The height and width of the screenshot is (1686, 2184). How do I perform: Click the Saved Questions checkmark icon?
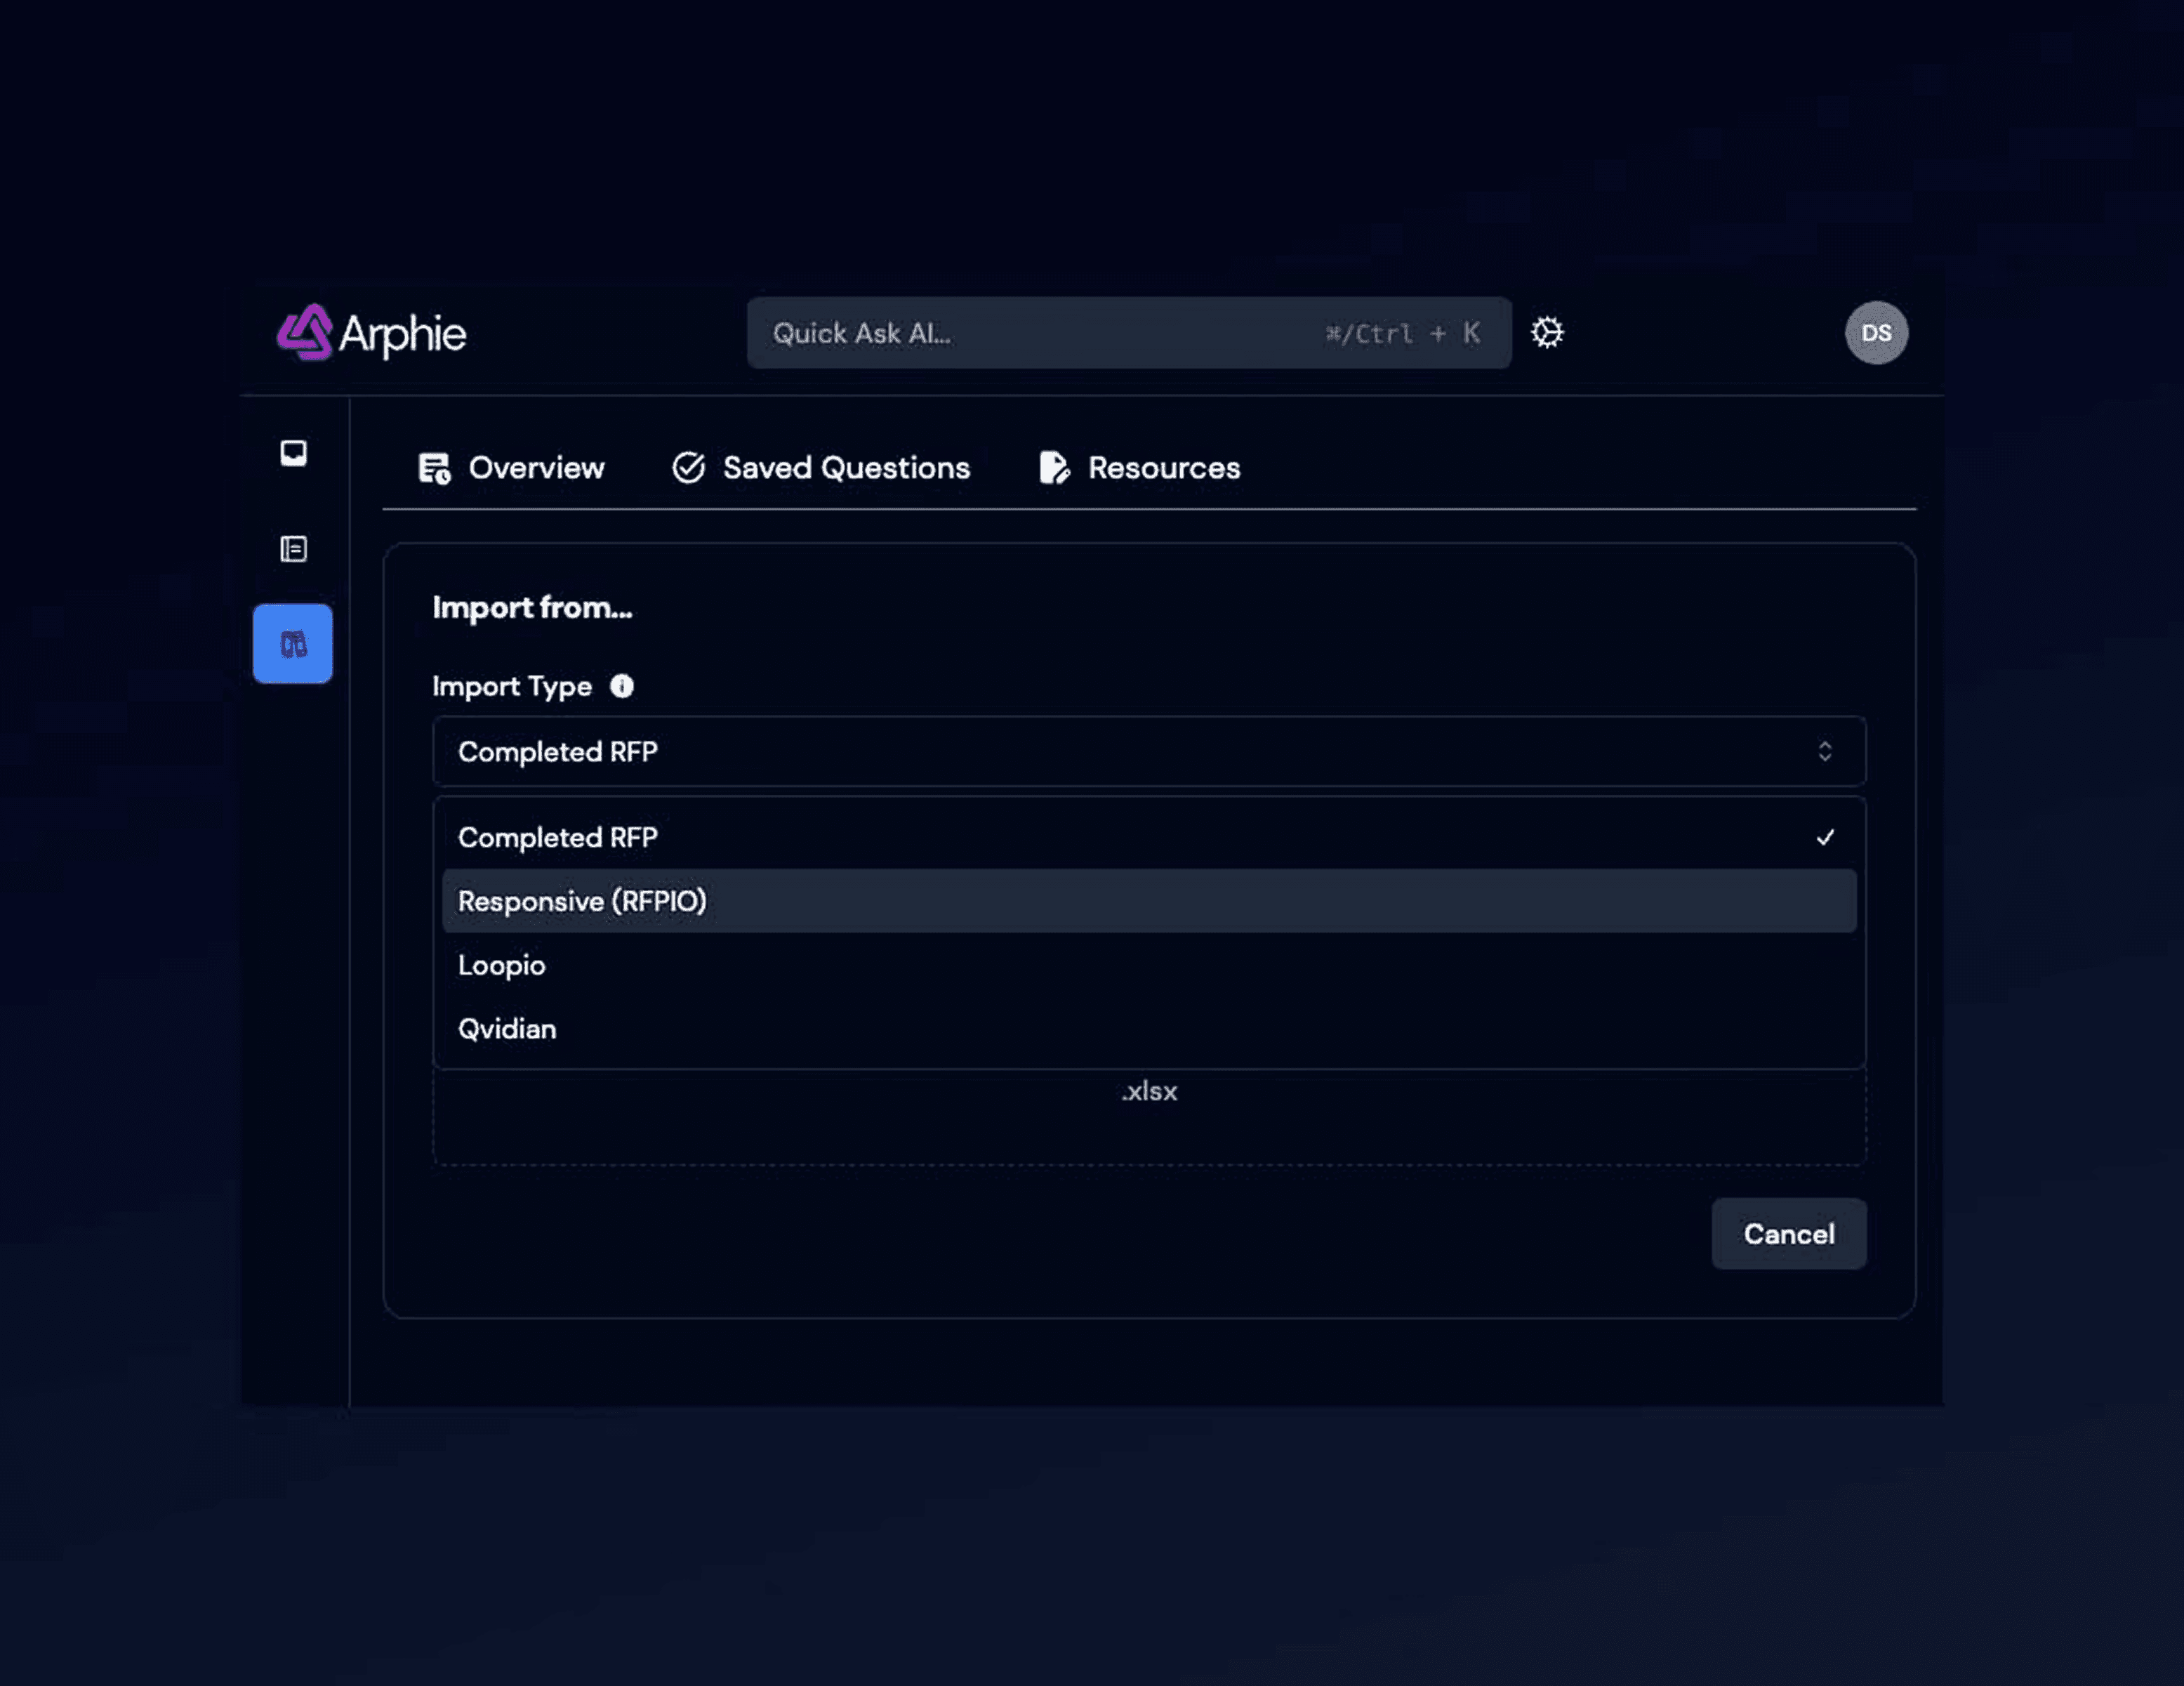tap(688, 468)
